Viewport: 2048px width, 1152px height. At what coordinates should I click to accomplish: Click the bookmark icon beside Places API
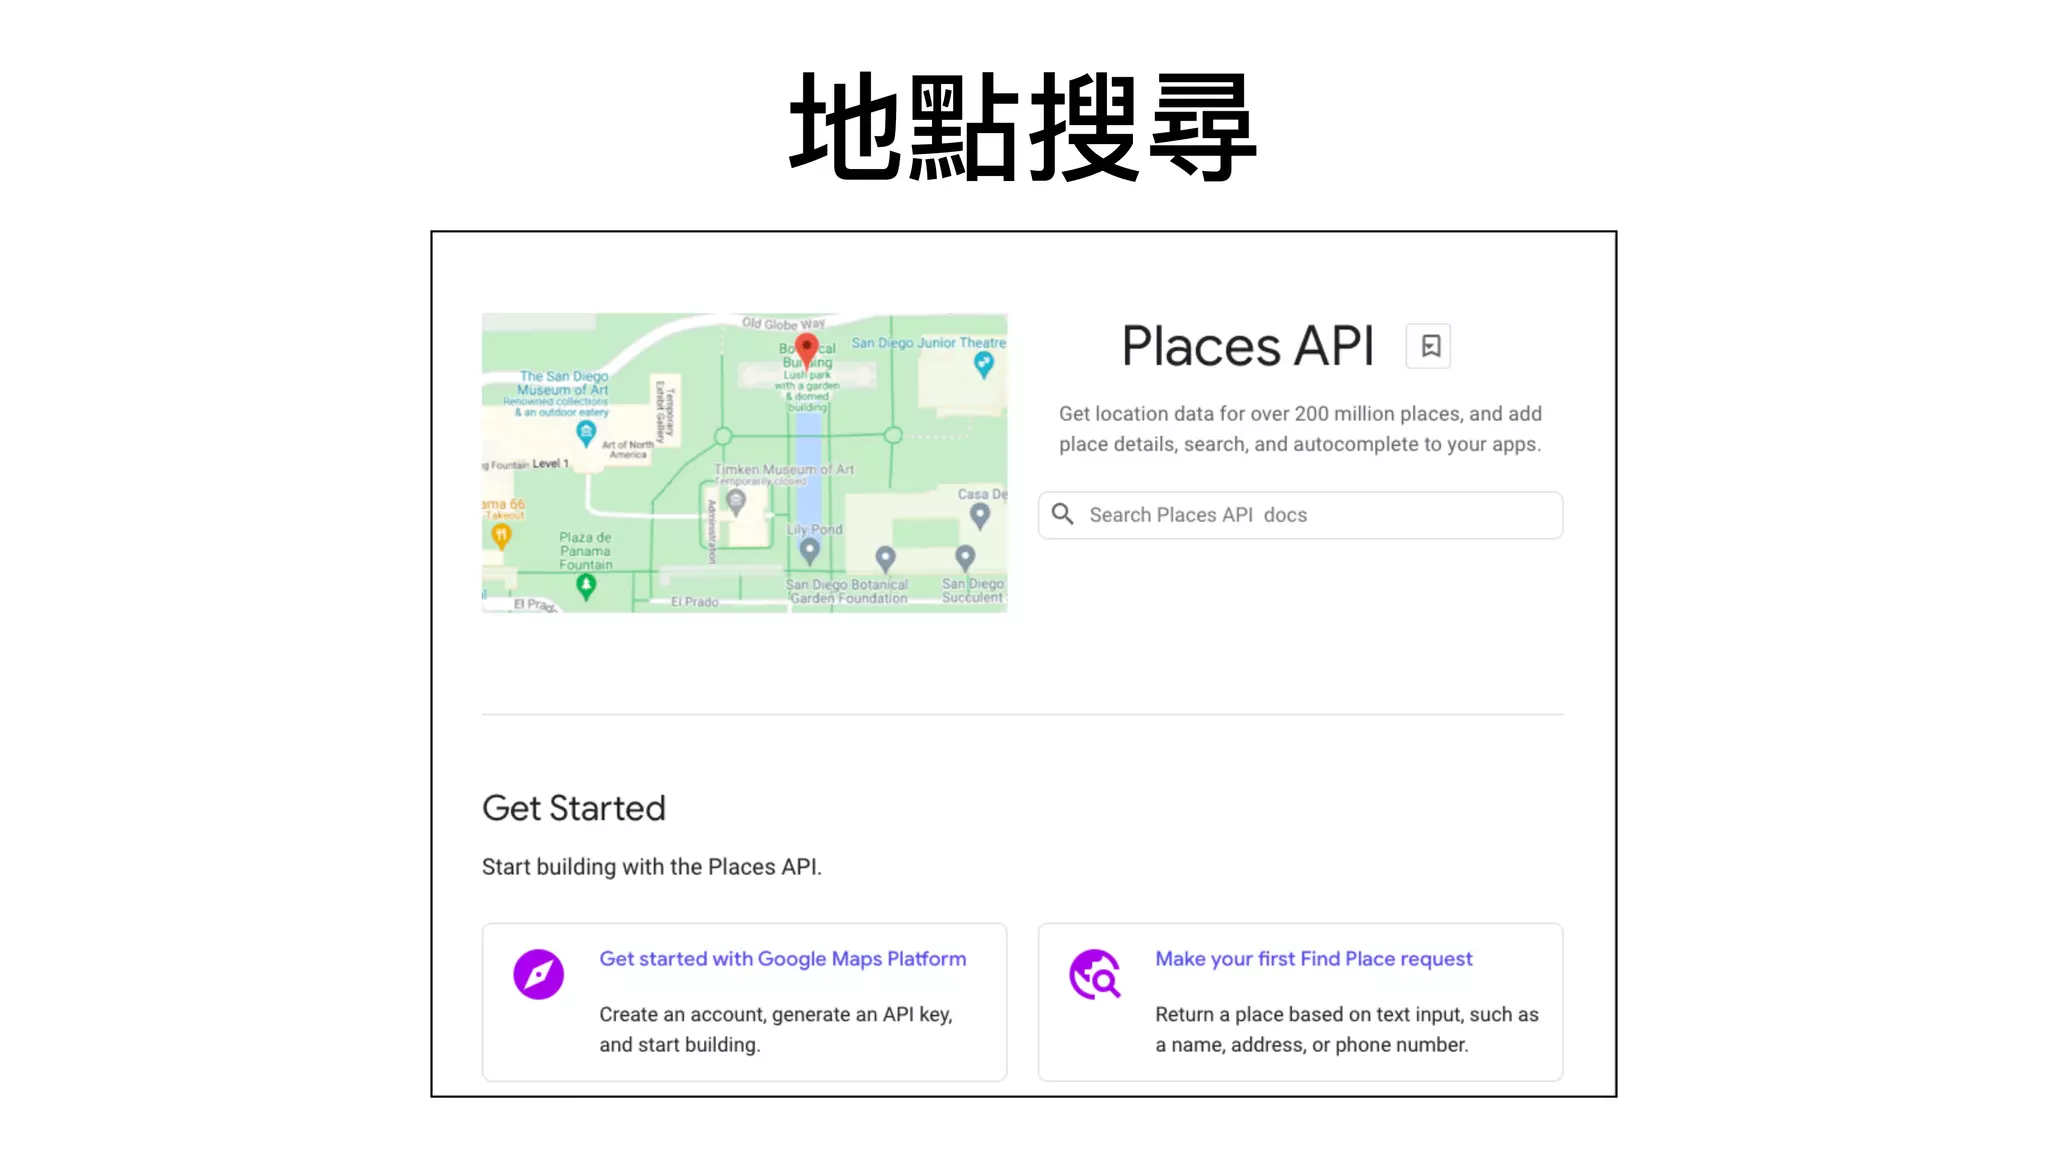(x=1429, y=346)
